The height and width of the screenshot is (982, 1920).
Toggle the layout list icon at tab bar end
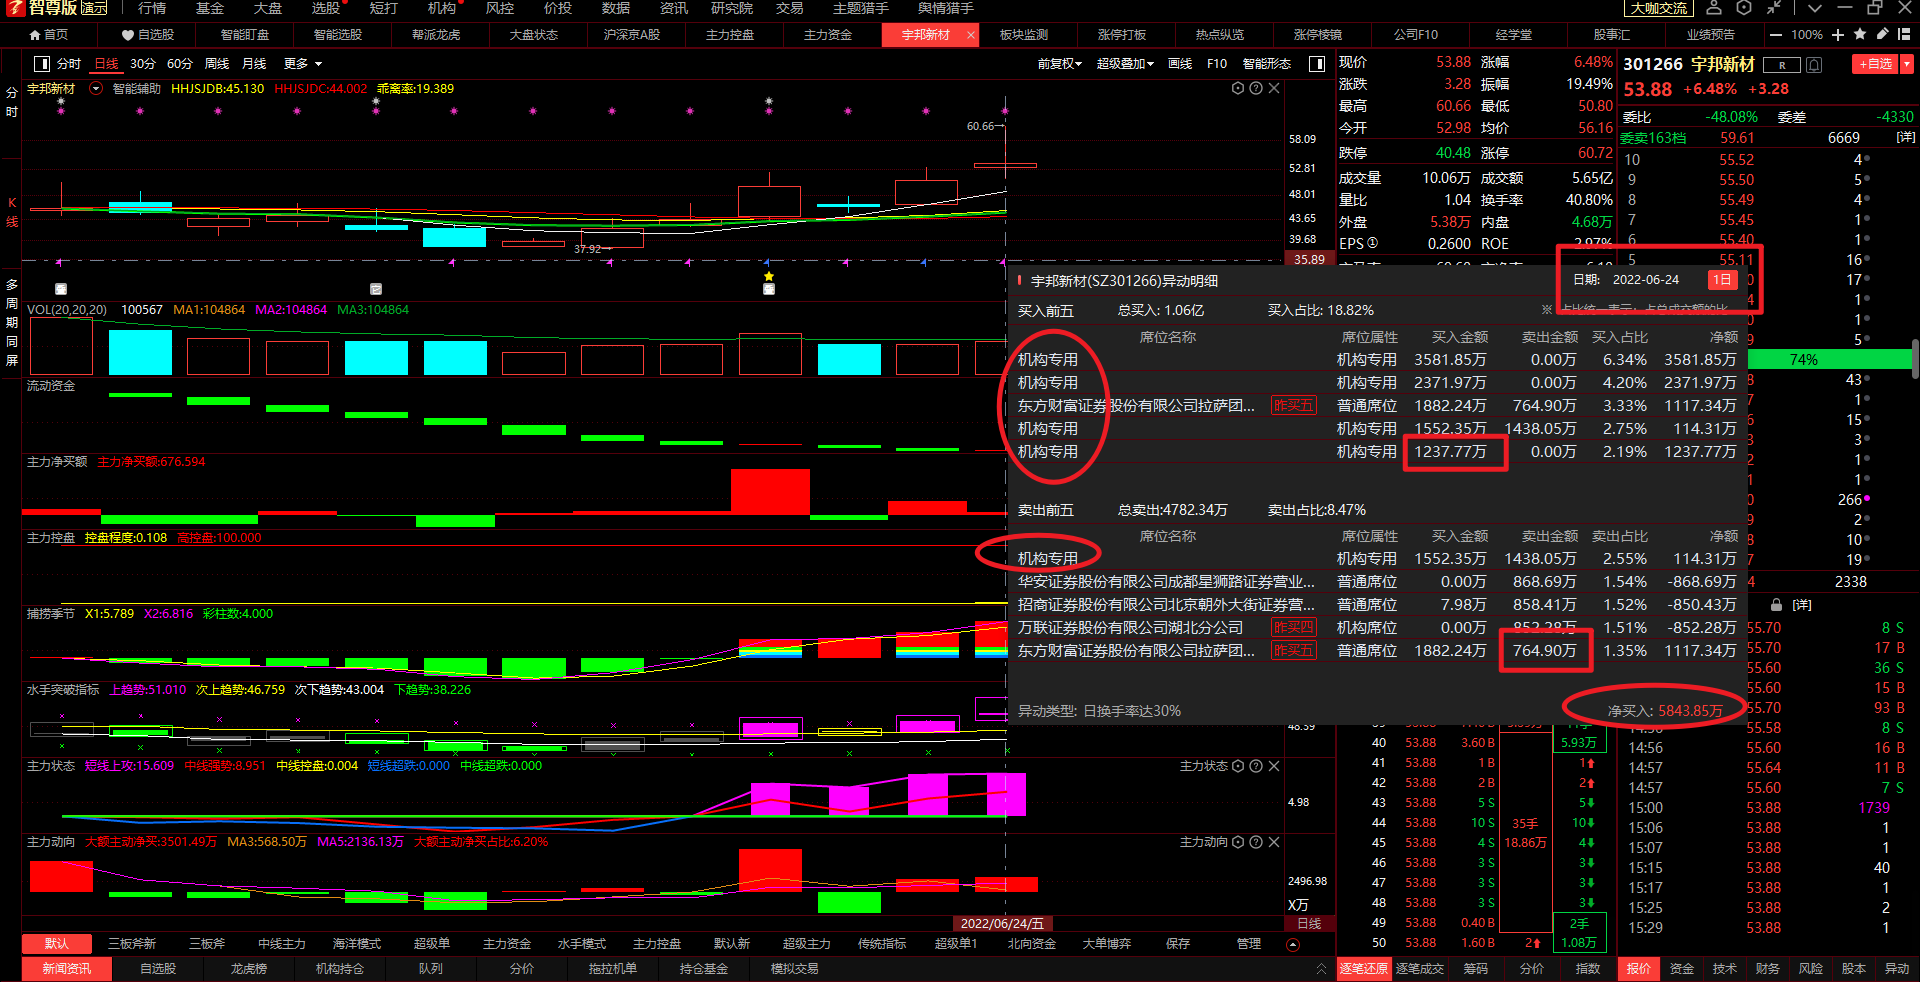click(x=1903, y=34)
